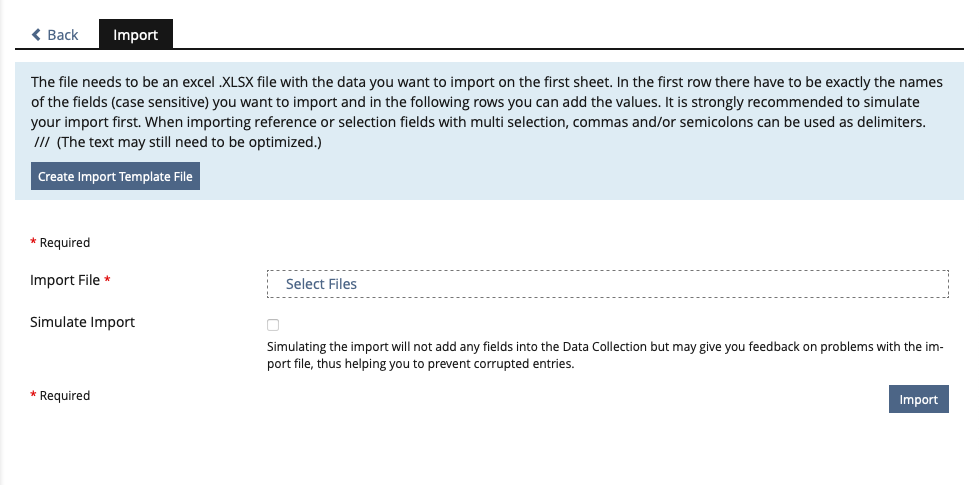Click the top Required note
The height and width of the screenshot is (485, 979).
(64, 242)
